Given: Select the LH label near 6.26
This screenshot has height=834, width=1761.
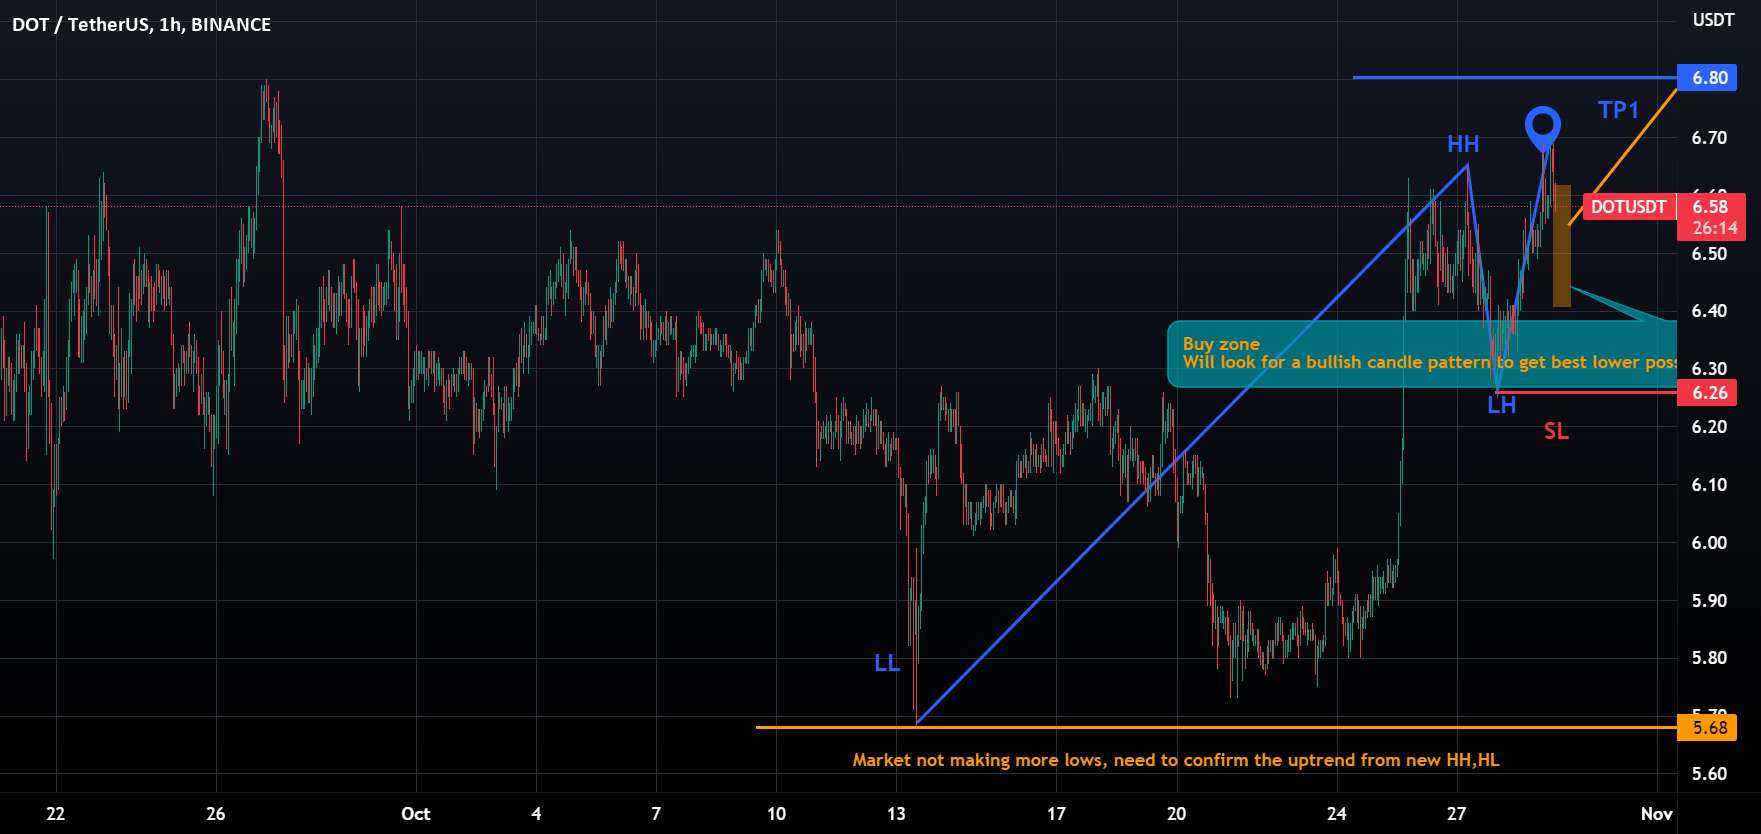Looking at the screenshot, I should [x=1501, y=405].
